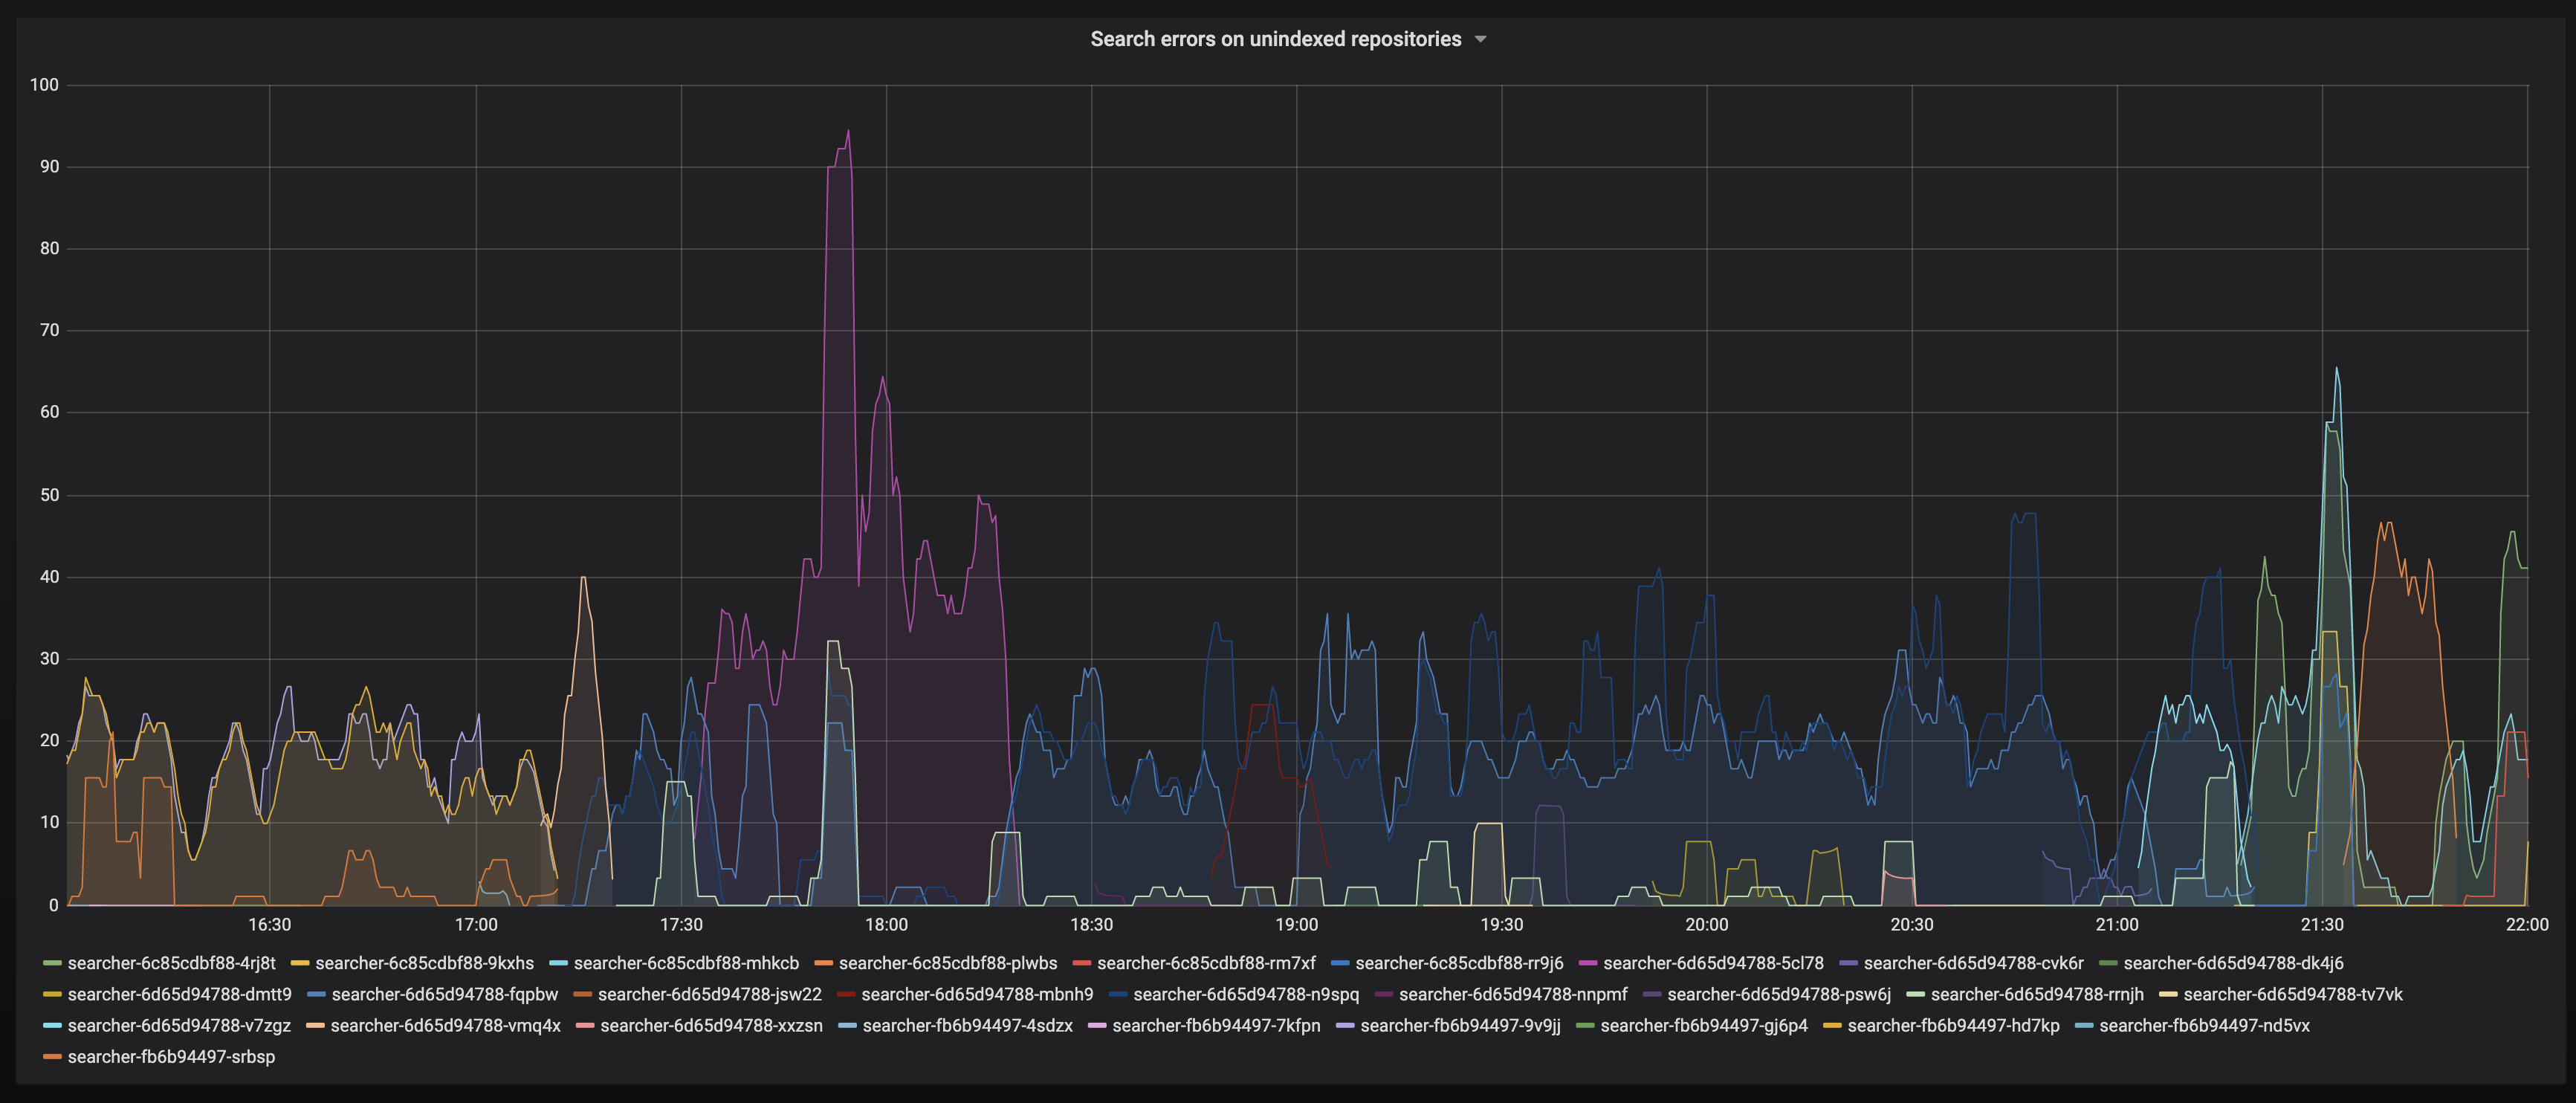
Task: Toggle series searcher-6d65d94788-5cl78 in legend
Action: tap(1713, 963)
